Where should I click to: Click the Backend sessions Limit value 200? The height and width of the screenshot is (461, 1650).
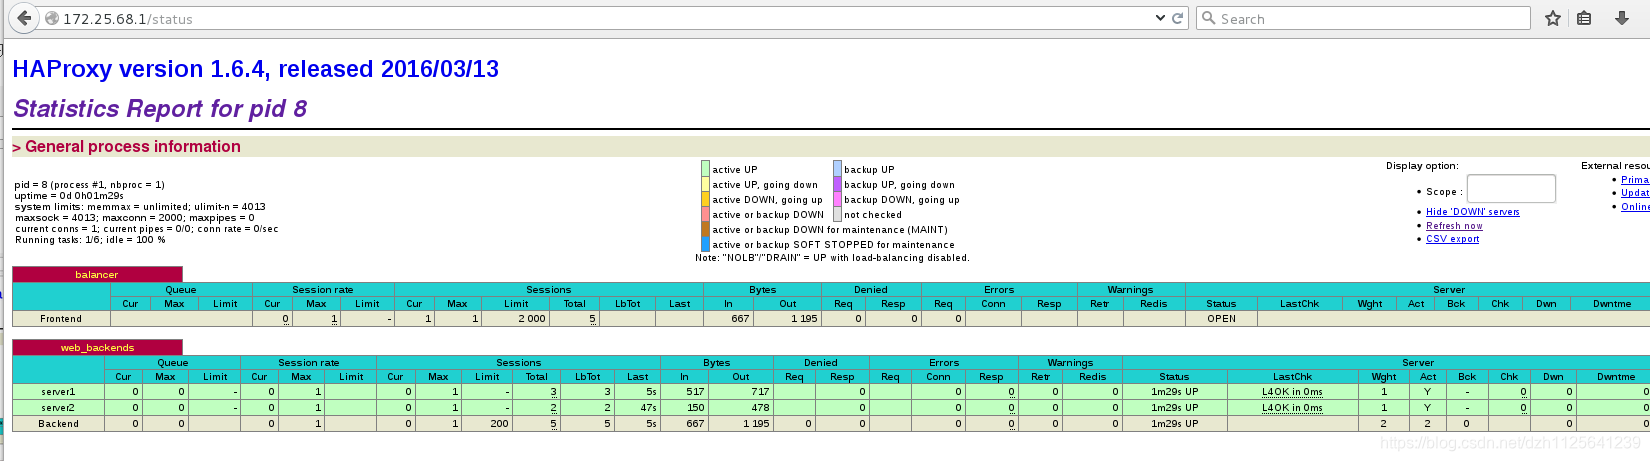[500, 424]
